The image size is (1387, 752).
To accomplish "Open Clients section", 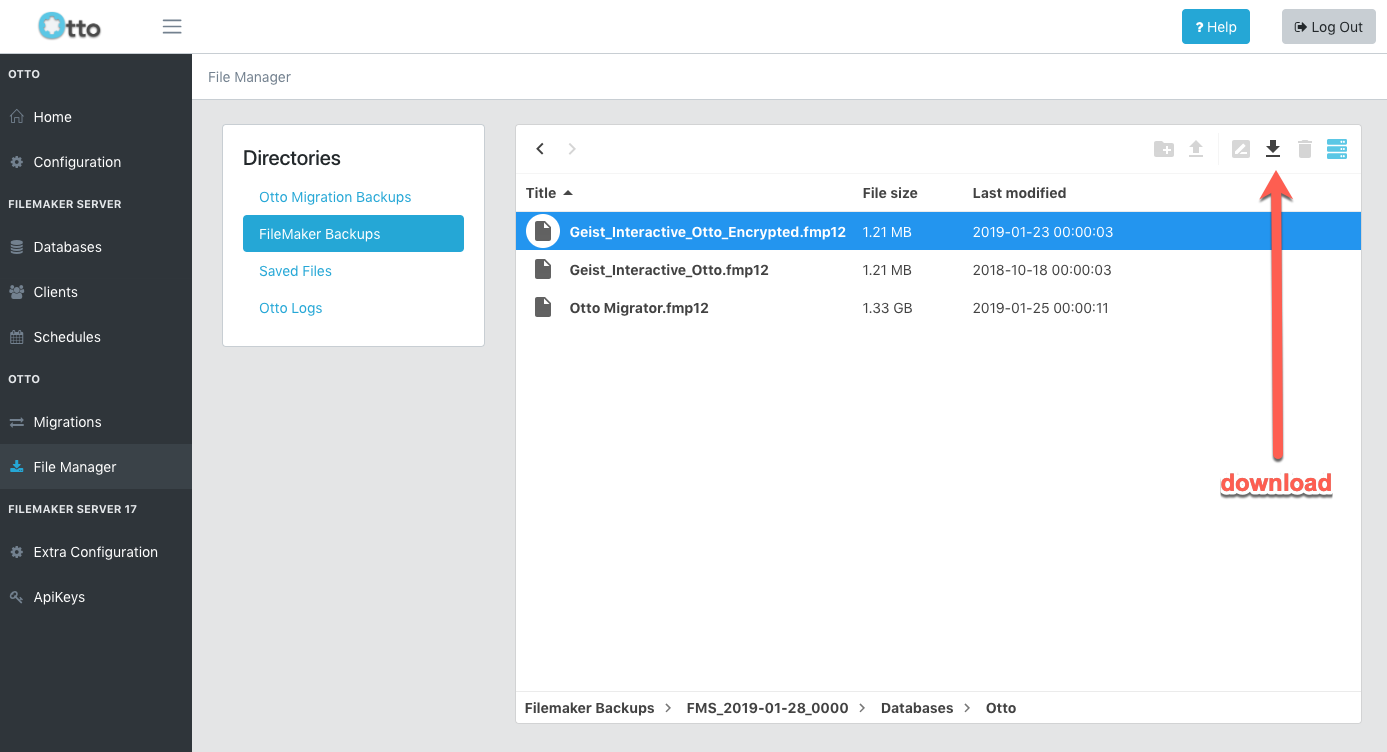I will (96, 292).
